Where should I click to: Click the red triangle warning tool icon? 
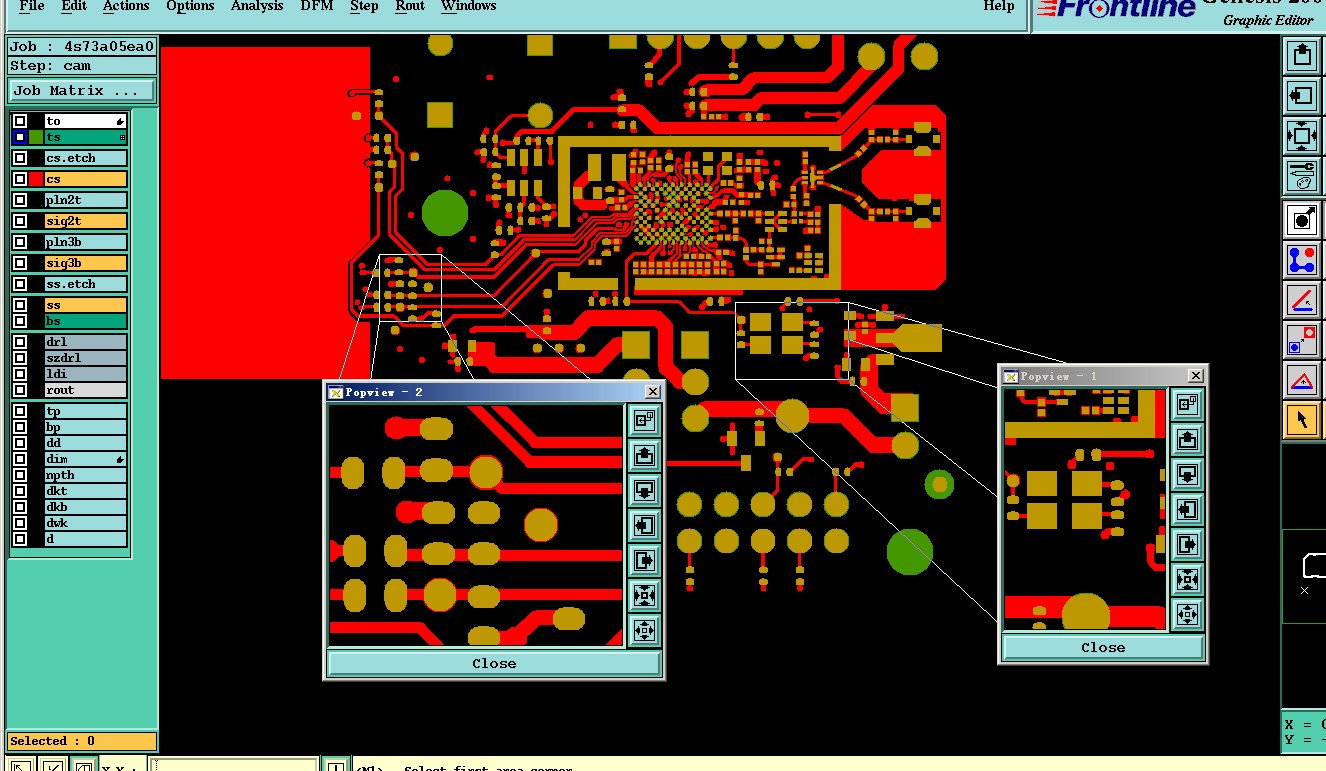click(x=1302, y=380)
